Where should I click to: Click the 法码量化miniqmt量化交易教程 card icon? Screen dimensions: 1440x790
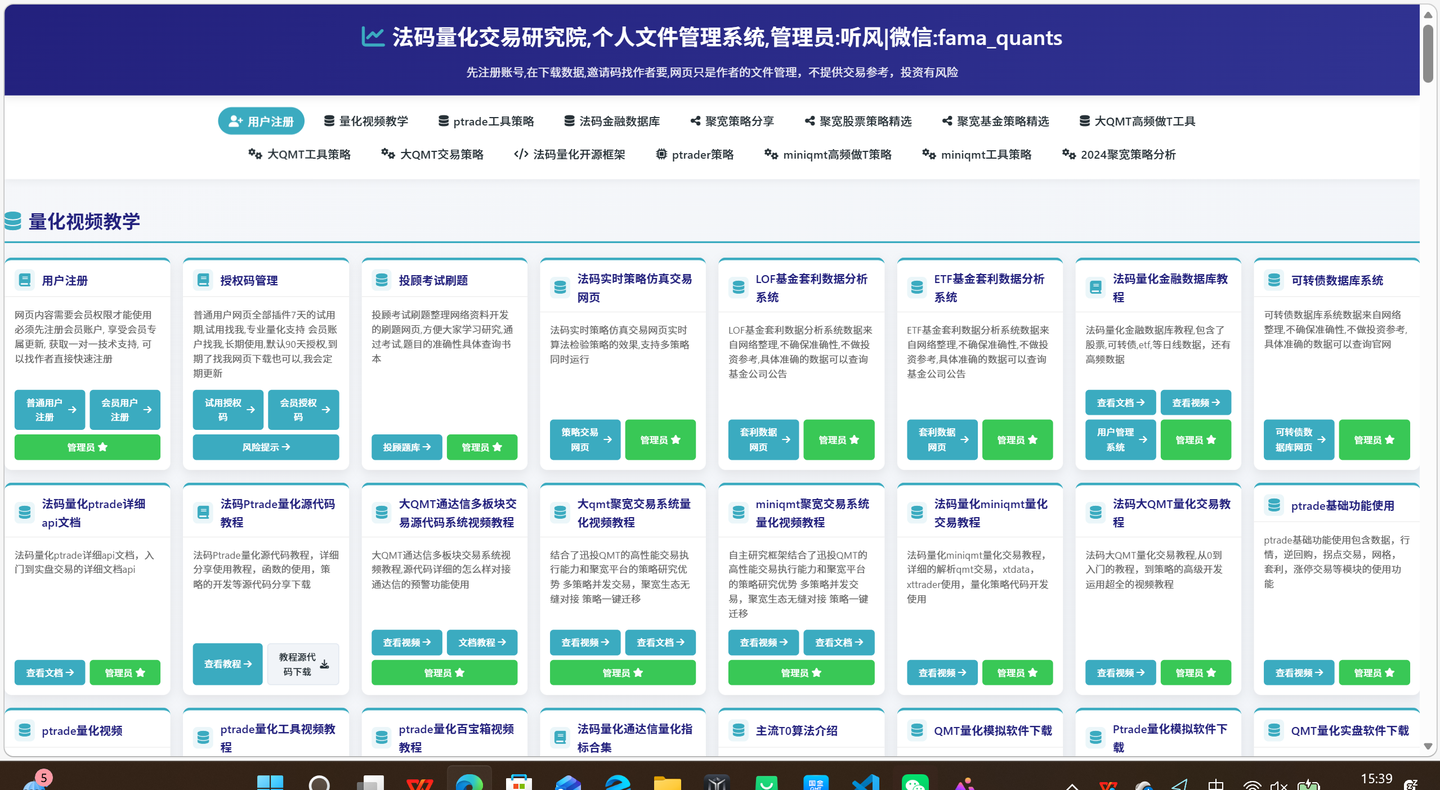tap(917, 513)
